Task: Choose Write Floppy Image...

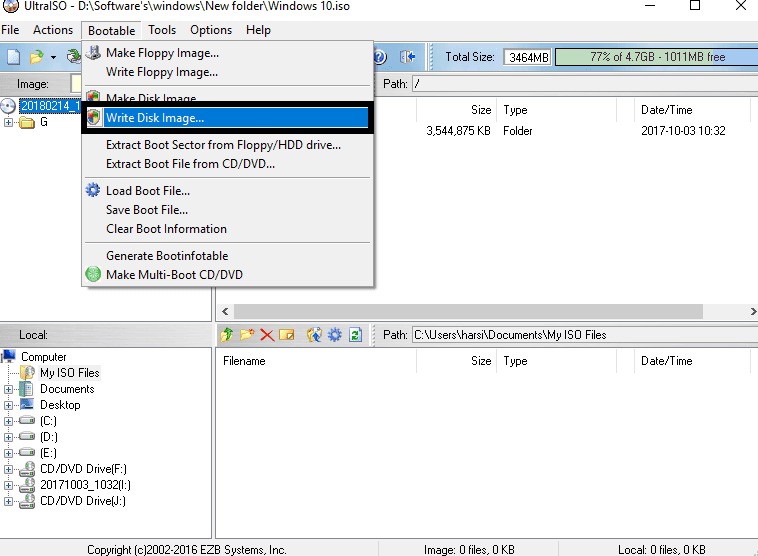Action: coord(227,72)
